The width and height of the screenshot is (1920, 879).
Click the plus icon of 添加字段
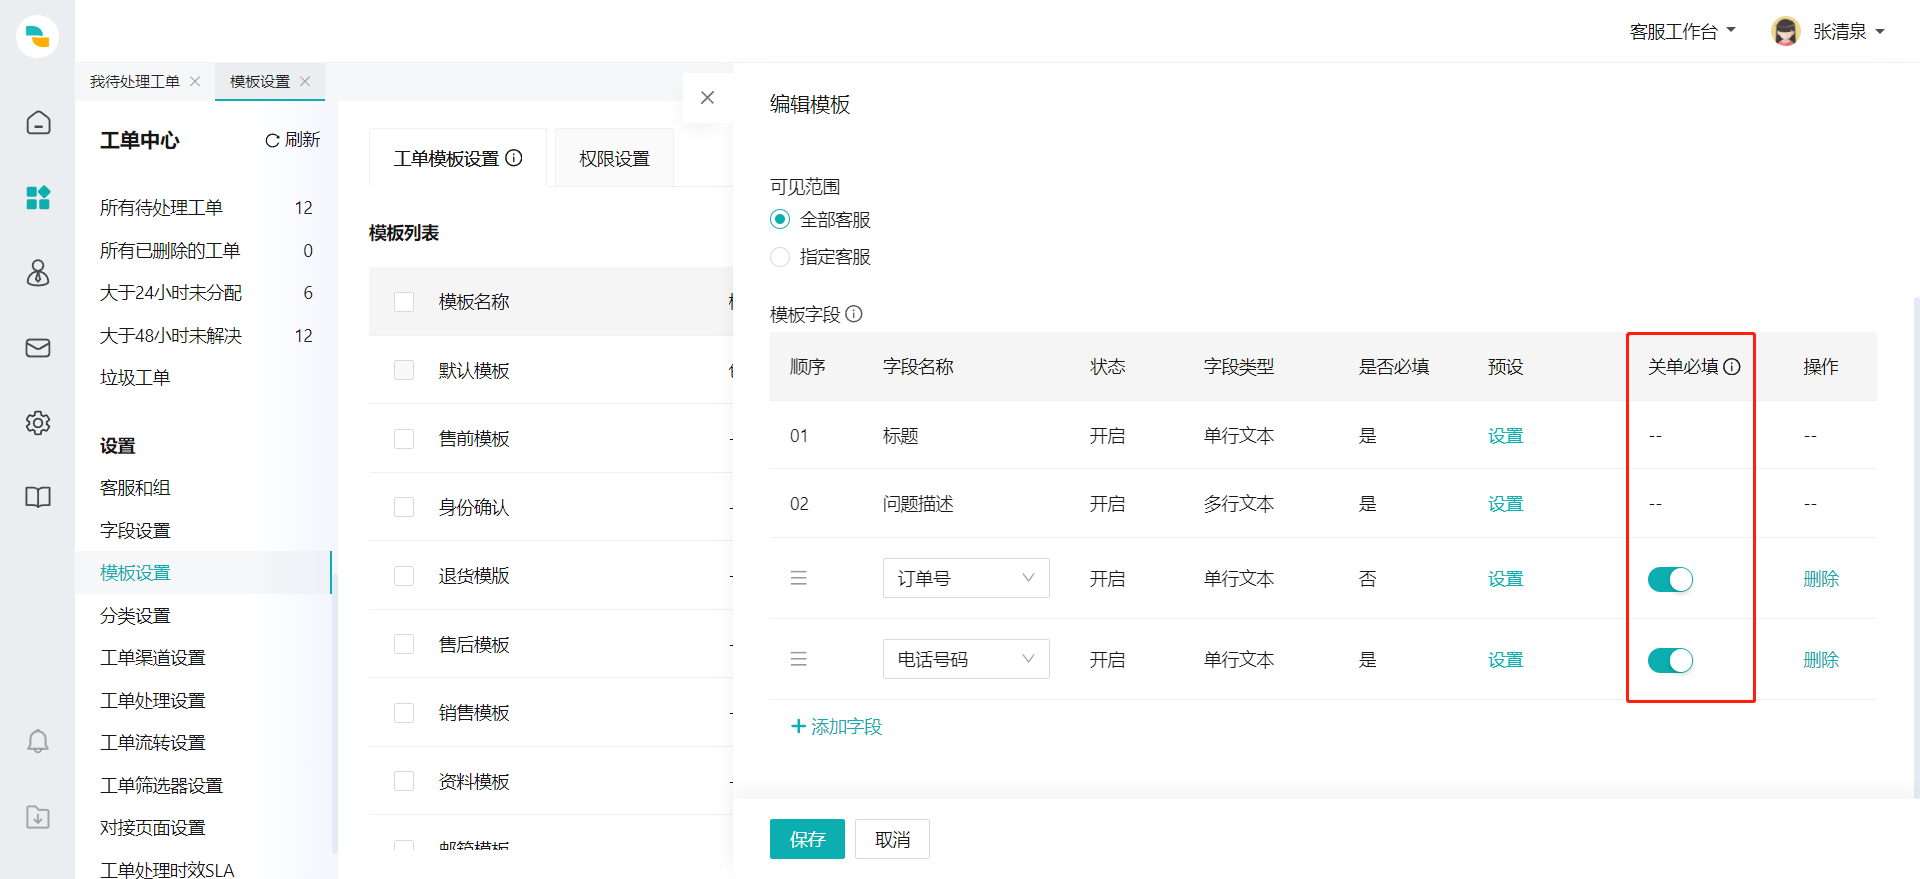tap(798, 726)
